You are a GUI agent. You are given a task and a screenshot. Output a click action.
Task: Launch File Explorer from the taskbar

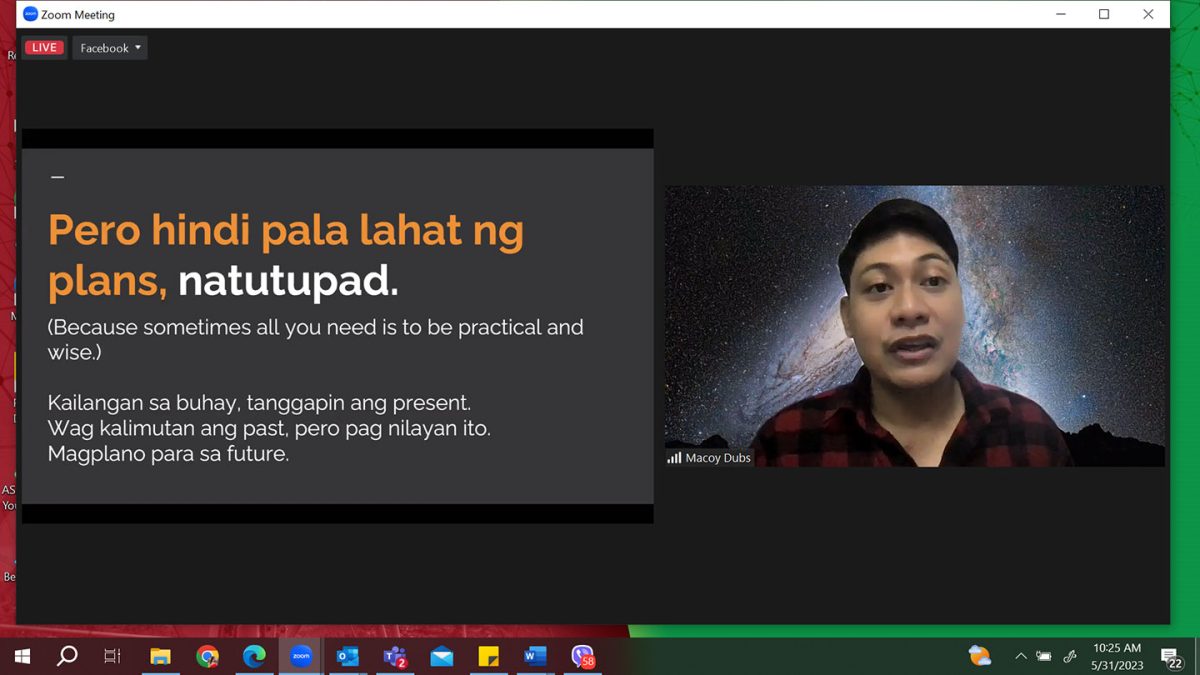(x=160, y=656)
